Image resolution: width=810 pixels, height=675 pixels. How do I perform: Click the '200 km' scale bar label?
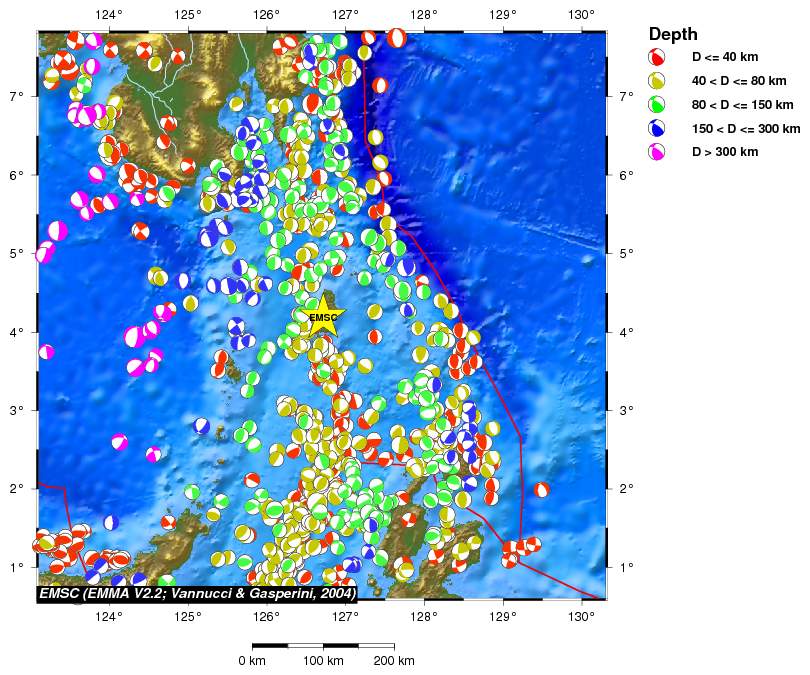pyautogui.click(x=393, y=661)
